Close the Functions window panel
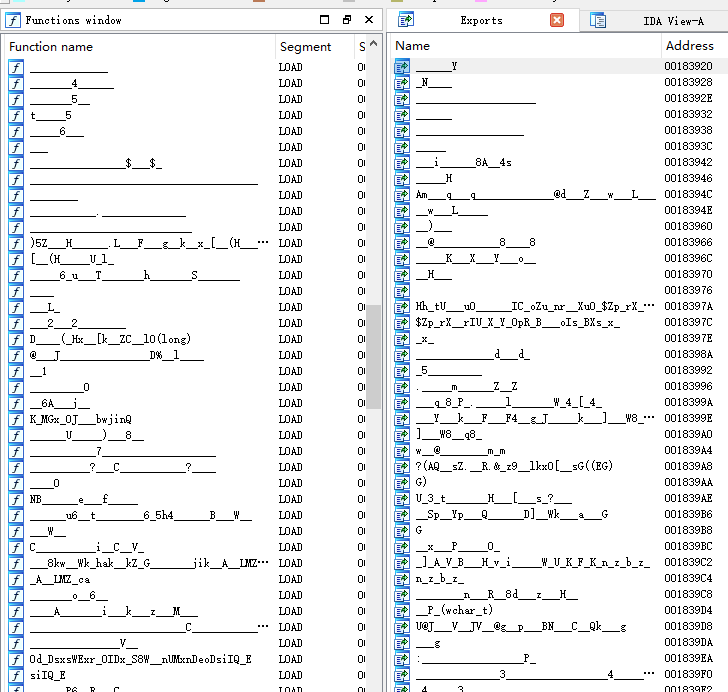The width and height of the screenshot is (728, 692). pos(369,20)
